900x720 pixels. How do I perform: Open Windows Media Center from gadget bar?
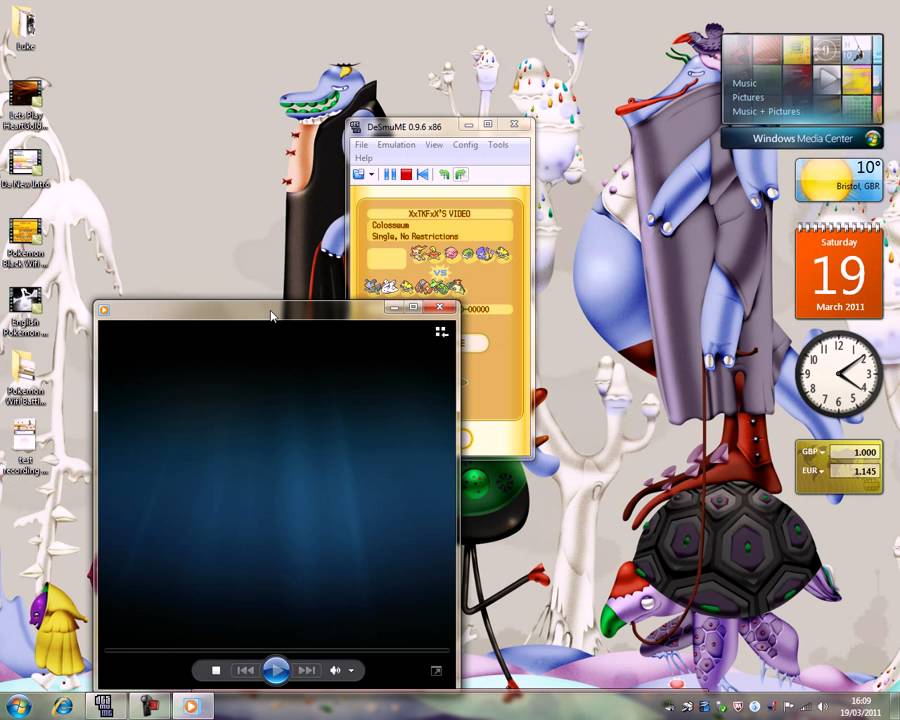[802, 138]
